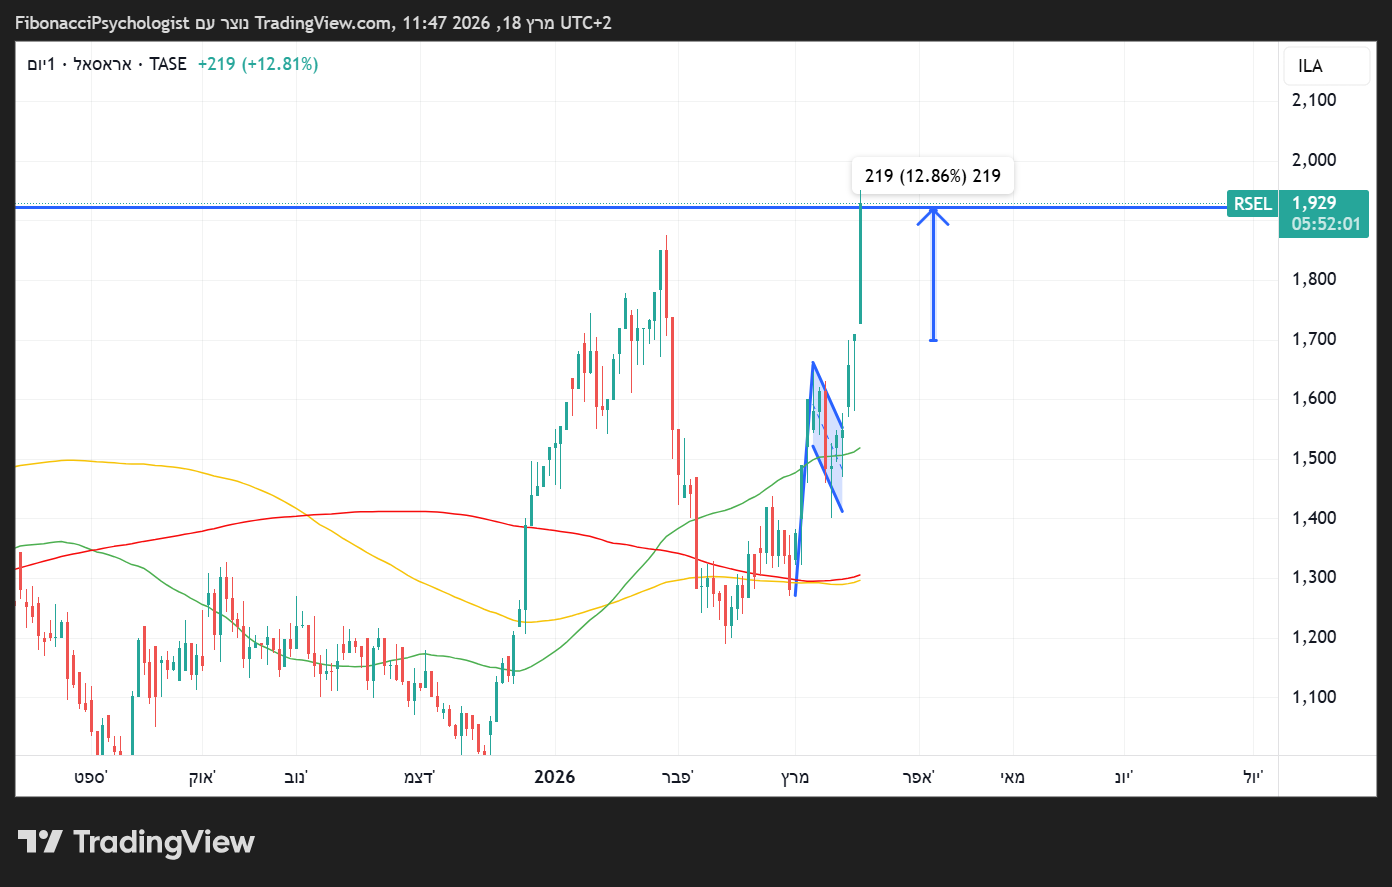Click the TradingView.com text in the header
Image resolution: width=1392 pixels, height=887 pixels.
[x=325, y=22]
